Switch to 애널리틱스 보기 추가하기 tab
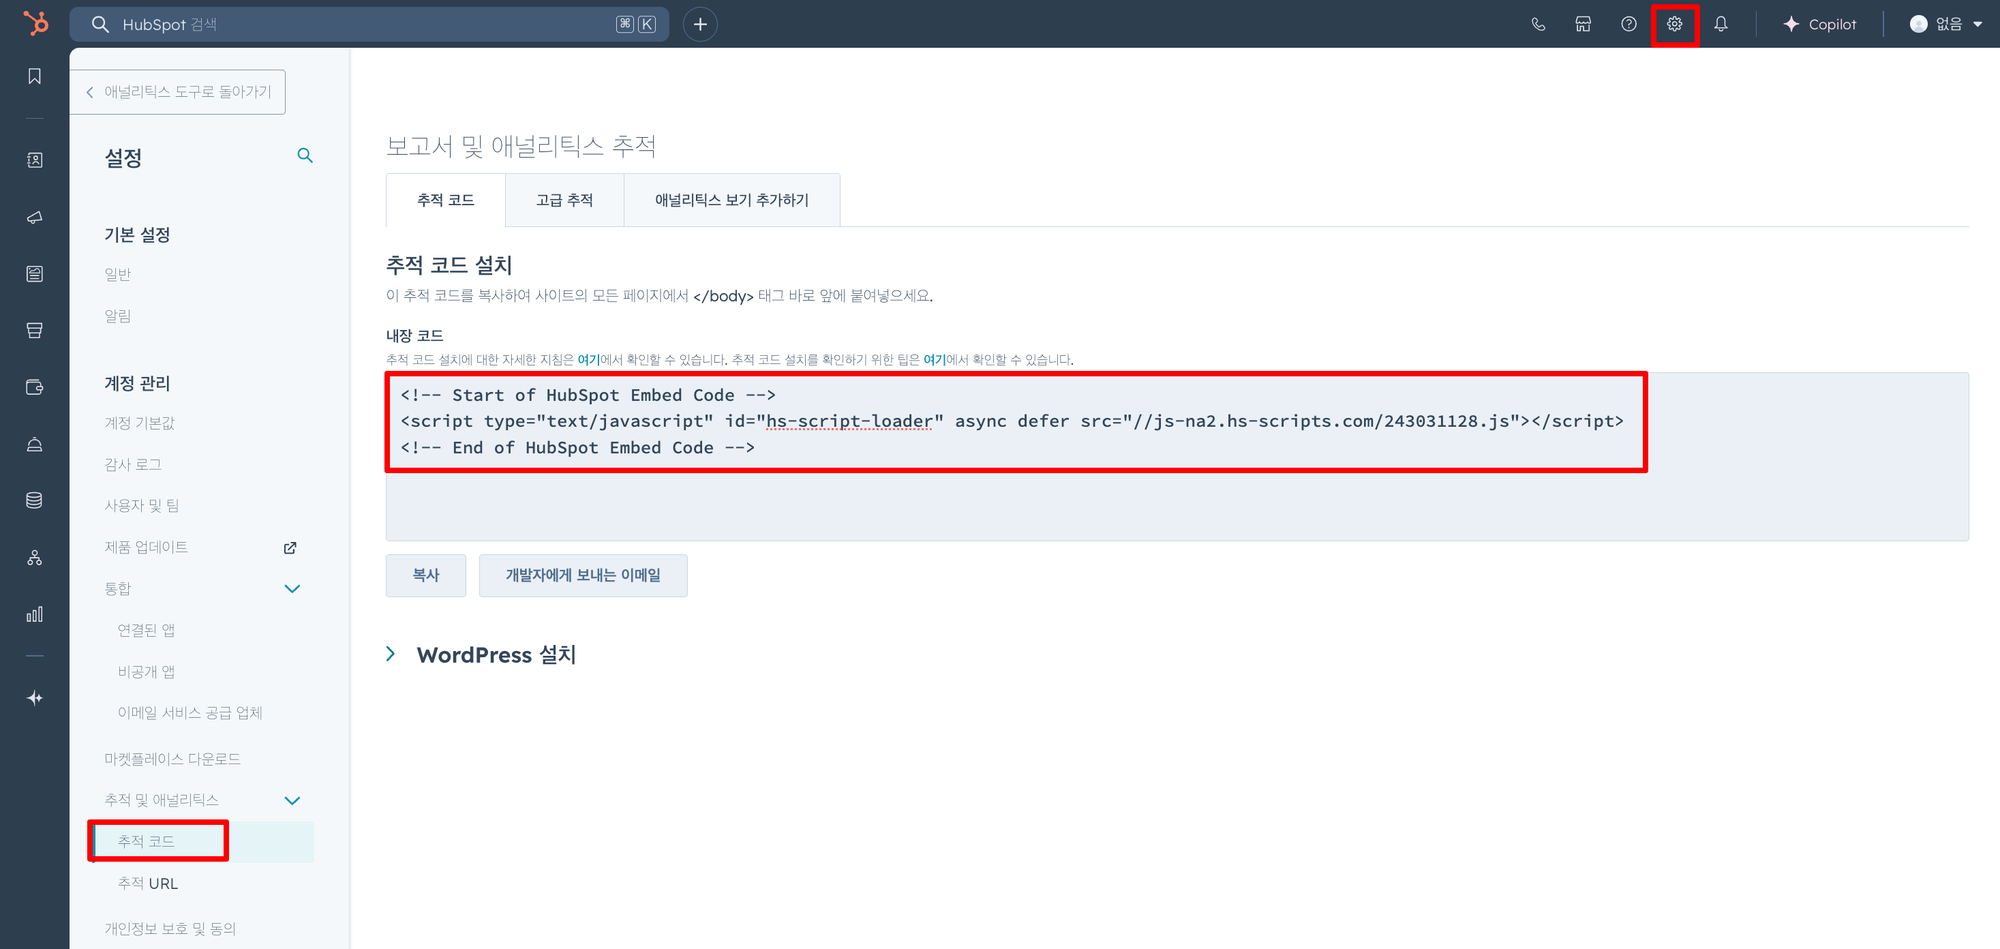Image resolution: width=2000 pixels, height=949 pixels. pyautogui.click(x=732, y=200)
